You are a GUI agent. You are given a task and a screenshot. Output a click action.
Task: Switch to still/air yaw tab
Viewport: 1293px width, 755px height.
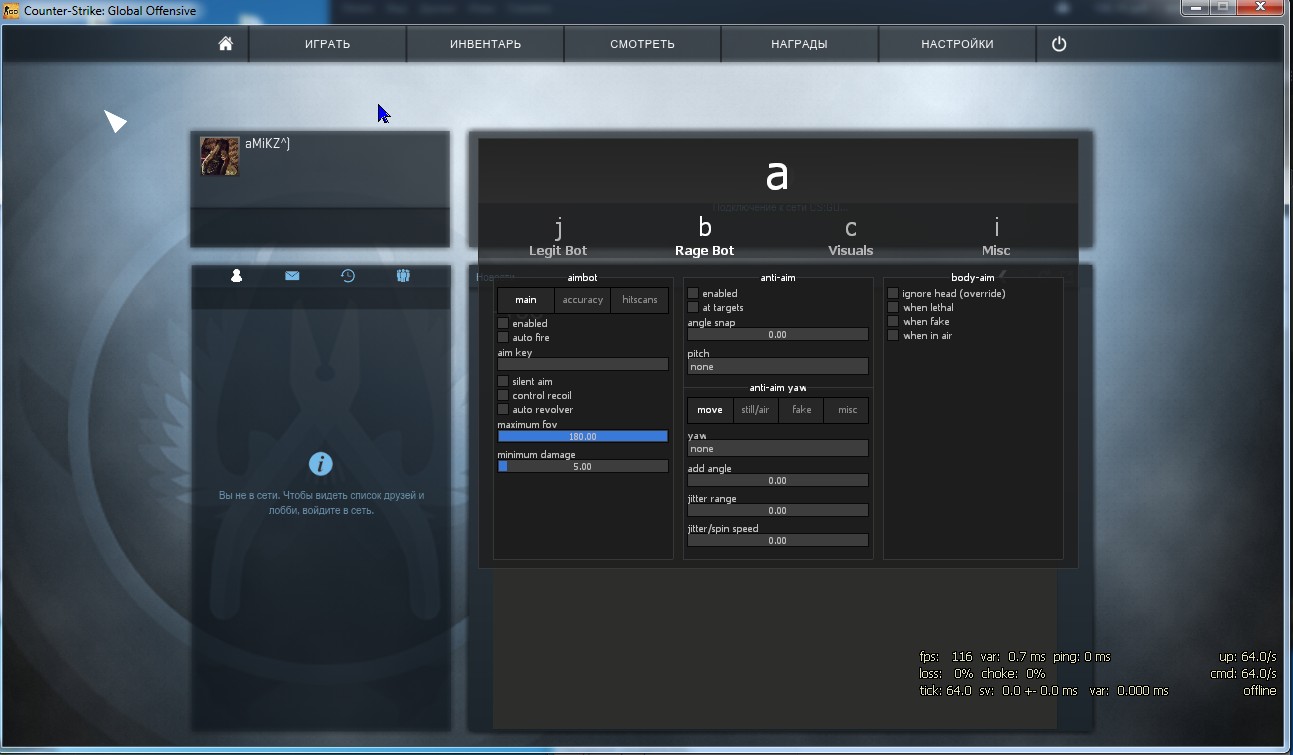pyautogui.click(x=755, y=410)
